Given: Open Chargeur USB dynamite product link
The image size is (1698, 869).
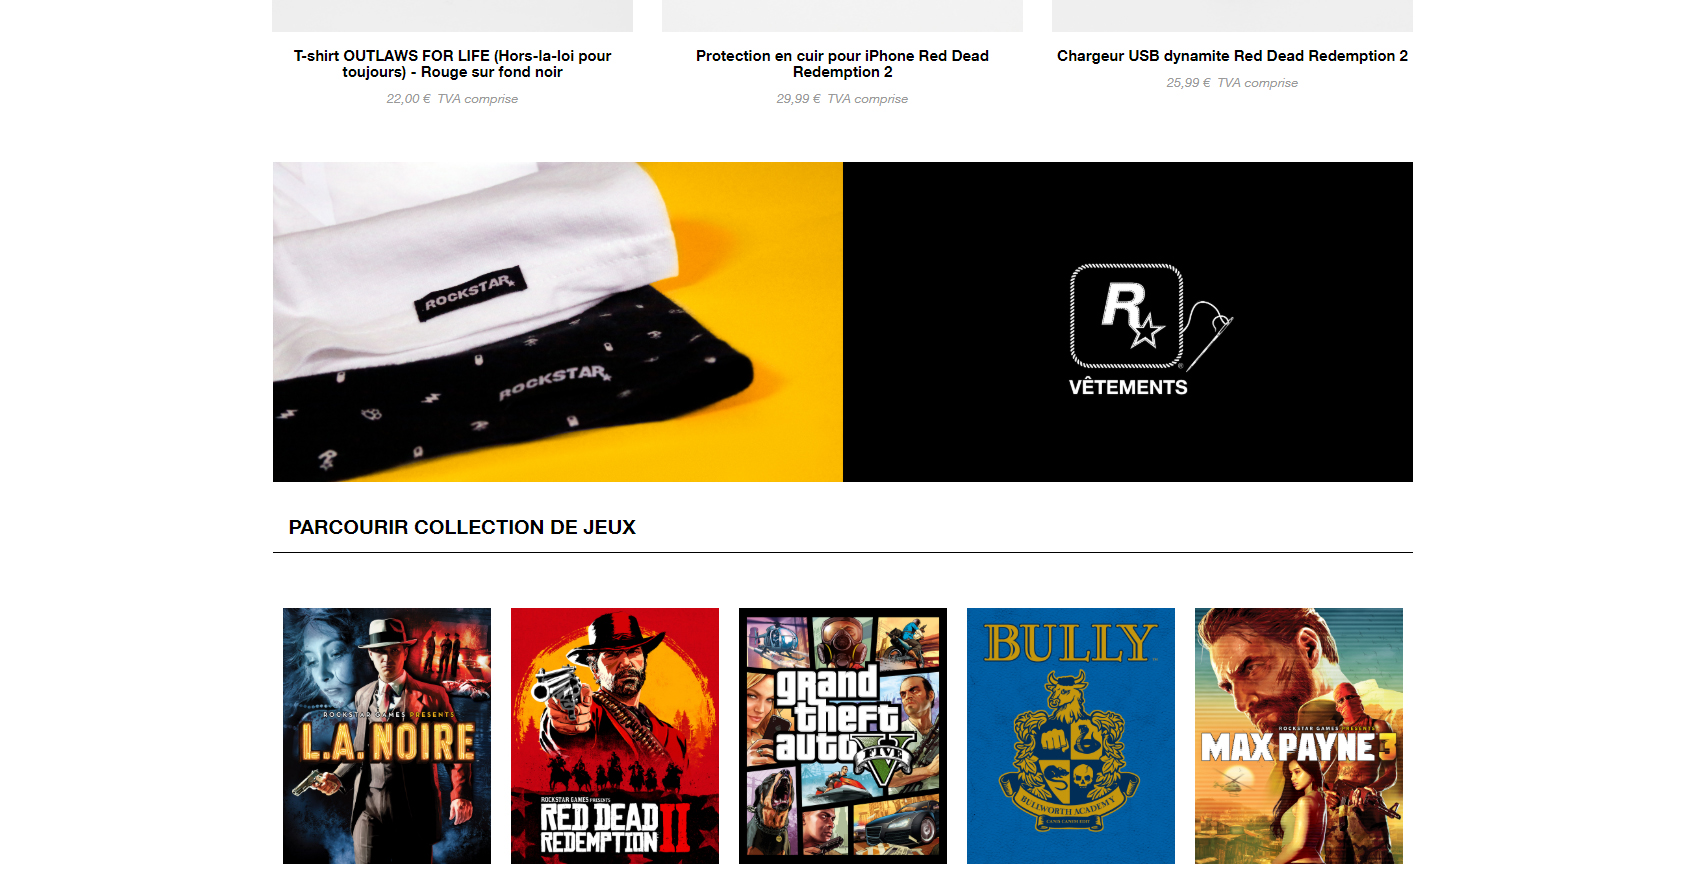Looking at the screenshot, I should [x=1232, y=56].
